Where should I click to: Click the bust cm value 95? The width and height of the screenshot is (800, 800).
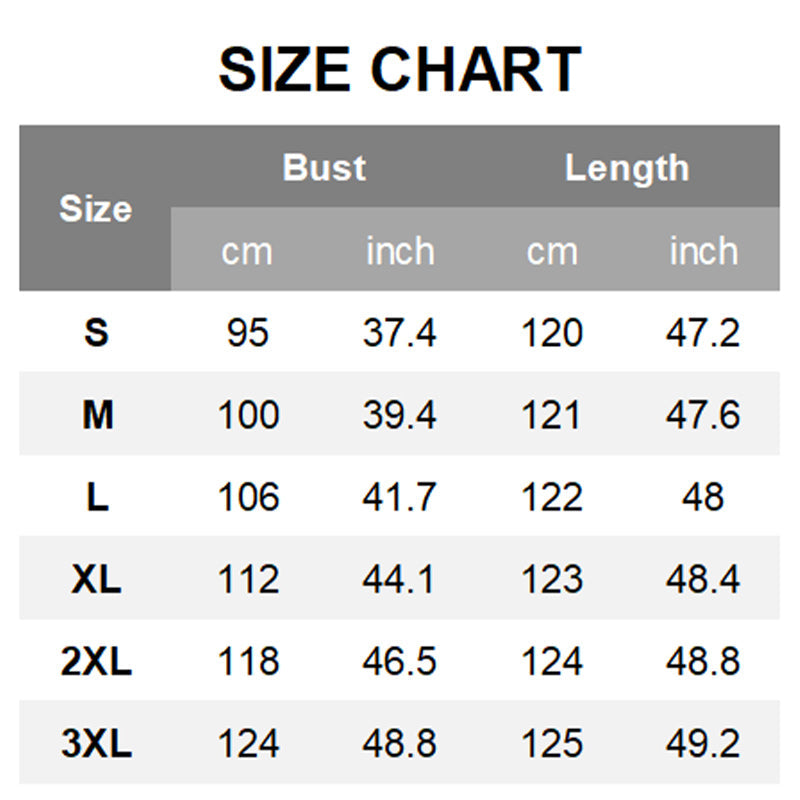[247, 333]
